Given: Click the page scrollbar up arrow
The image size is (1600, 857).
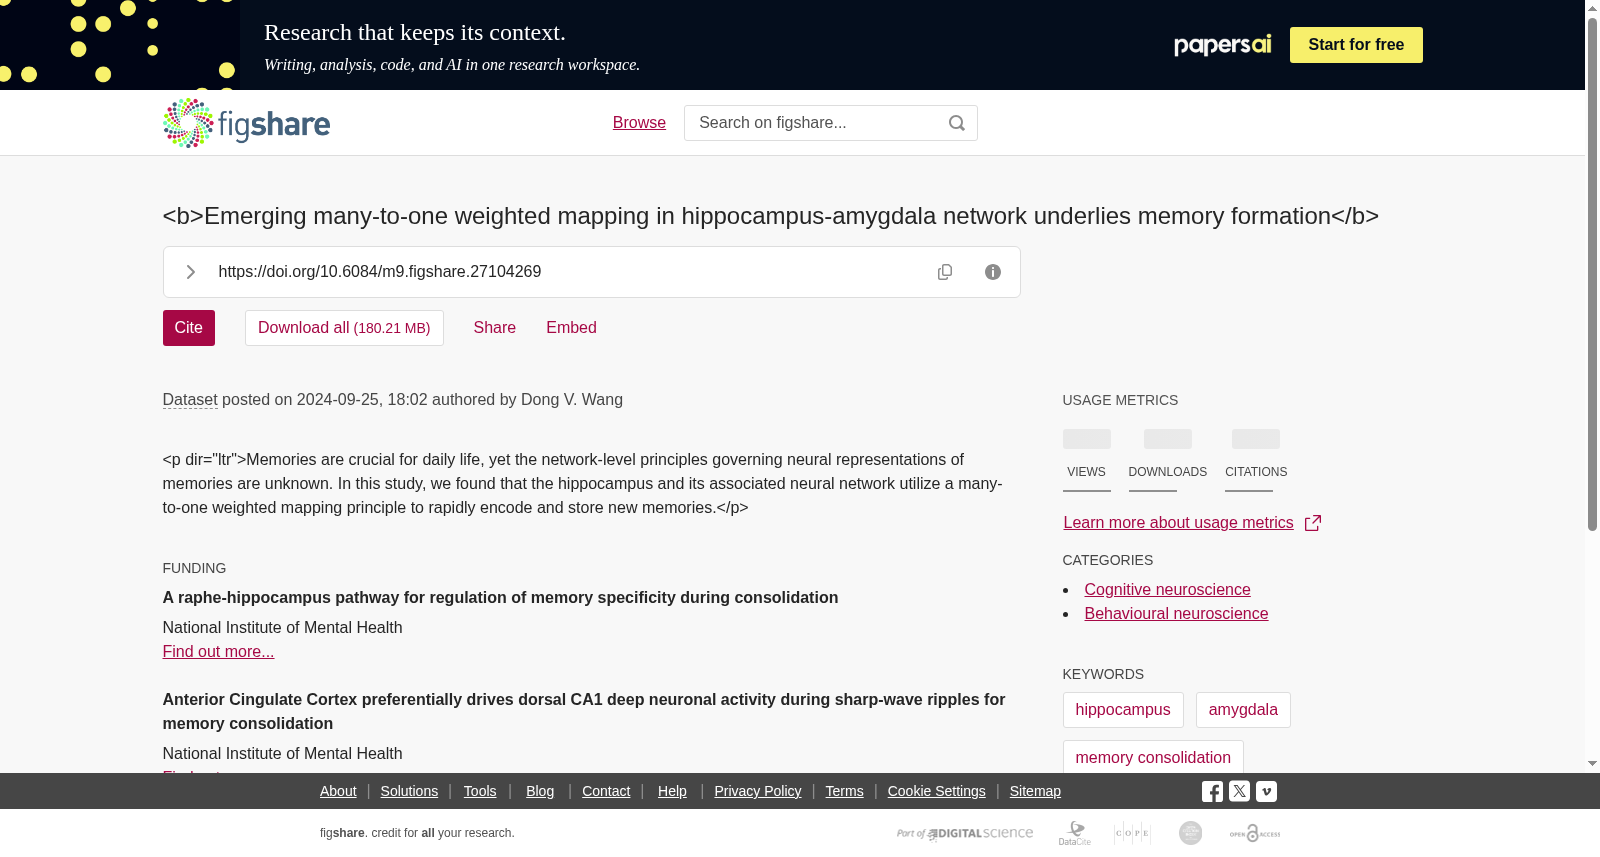Looking at the screenshot, I should [x=1592, y=8].
